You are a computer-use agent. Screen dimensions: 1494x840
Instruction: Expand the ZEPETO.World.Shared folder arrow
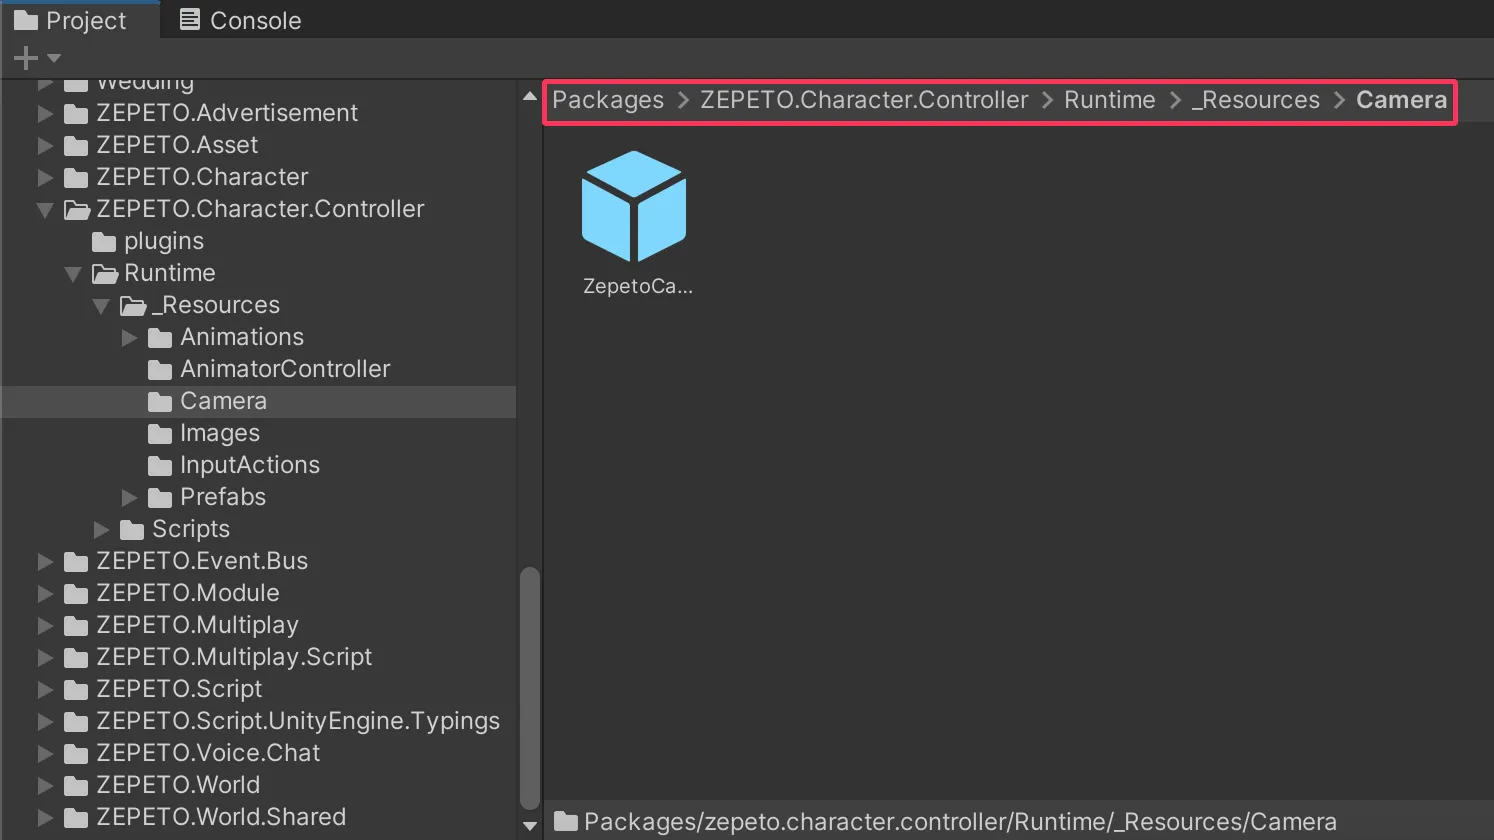(45, 818)
